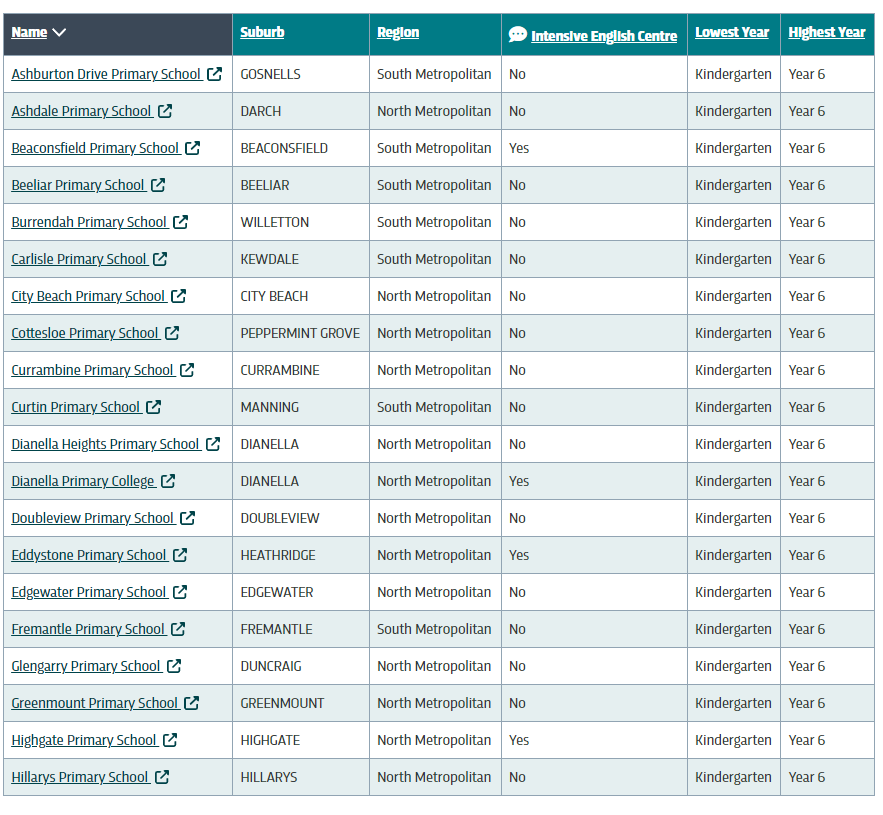883x815 pixels.
Task: Open Dianella Primary College link
Action: (x=83, y=481)
